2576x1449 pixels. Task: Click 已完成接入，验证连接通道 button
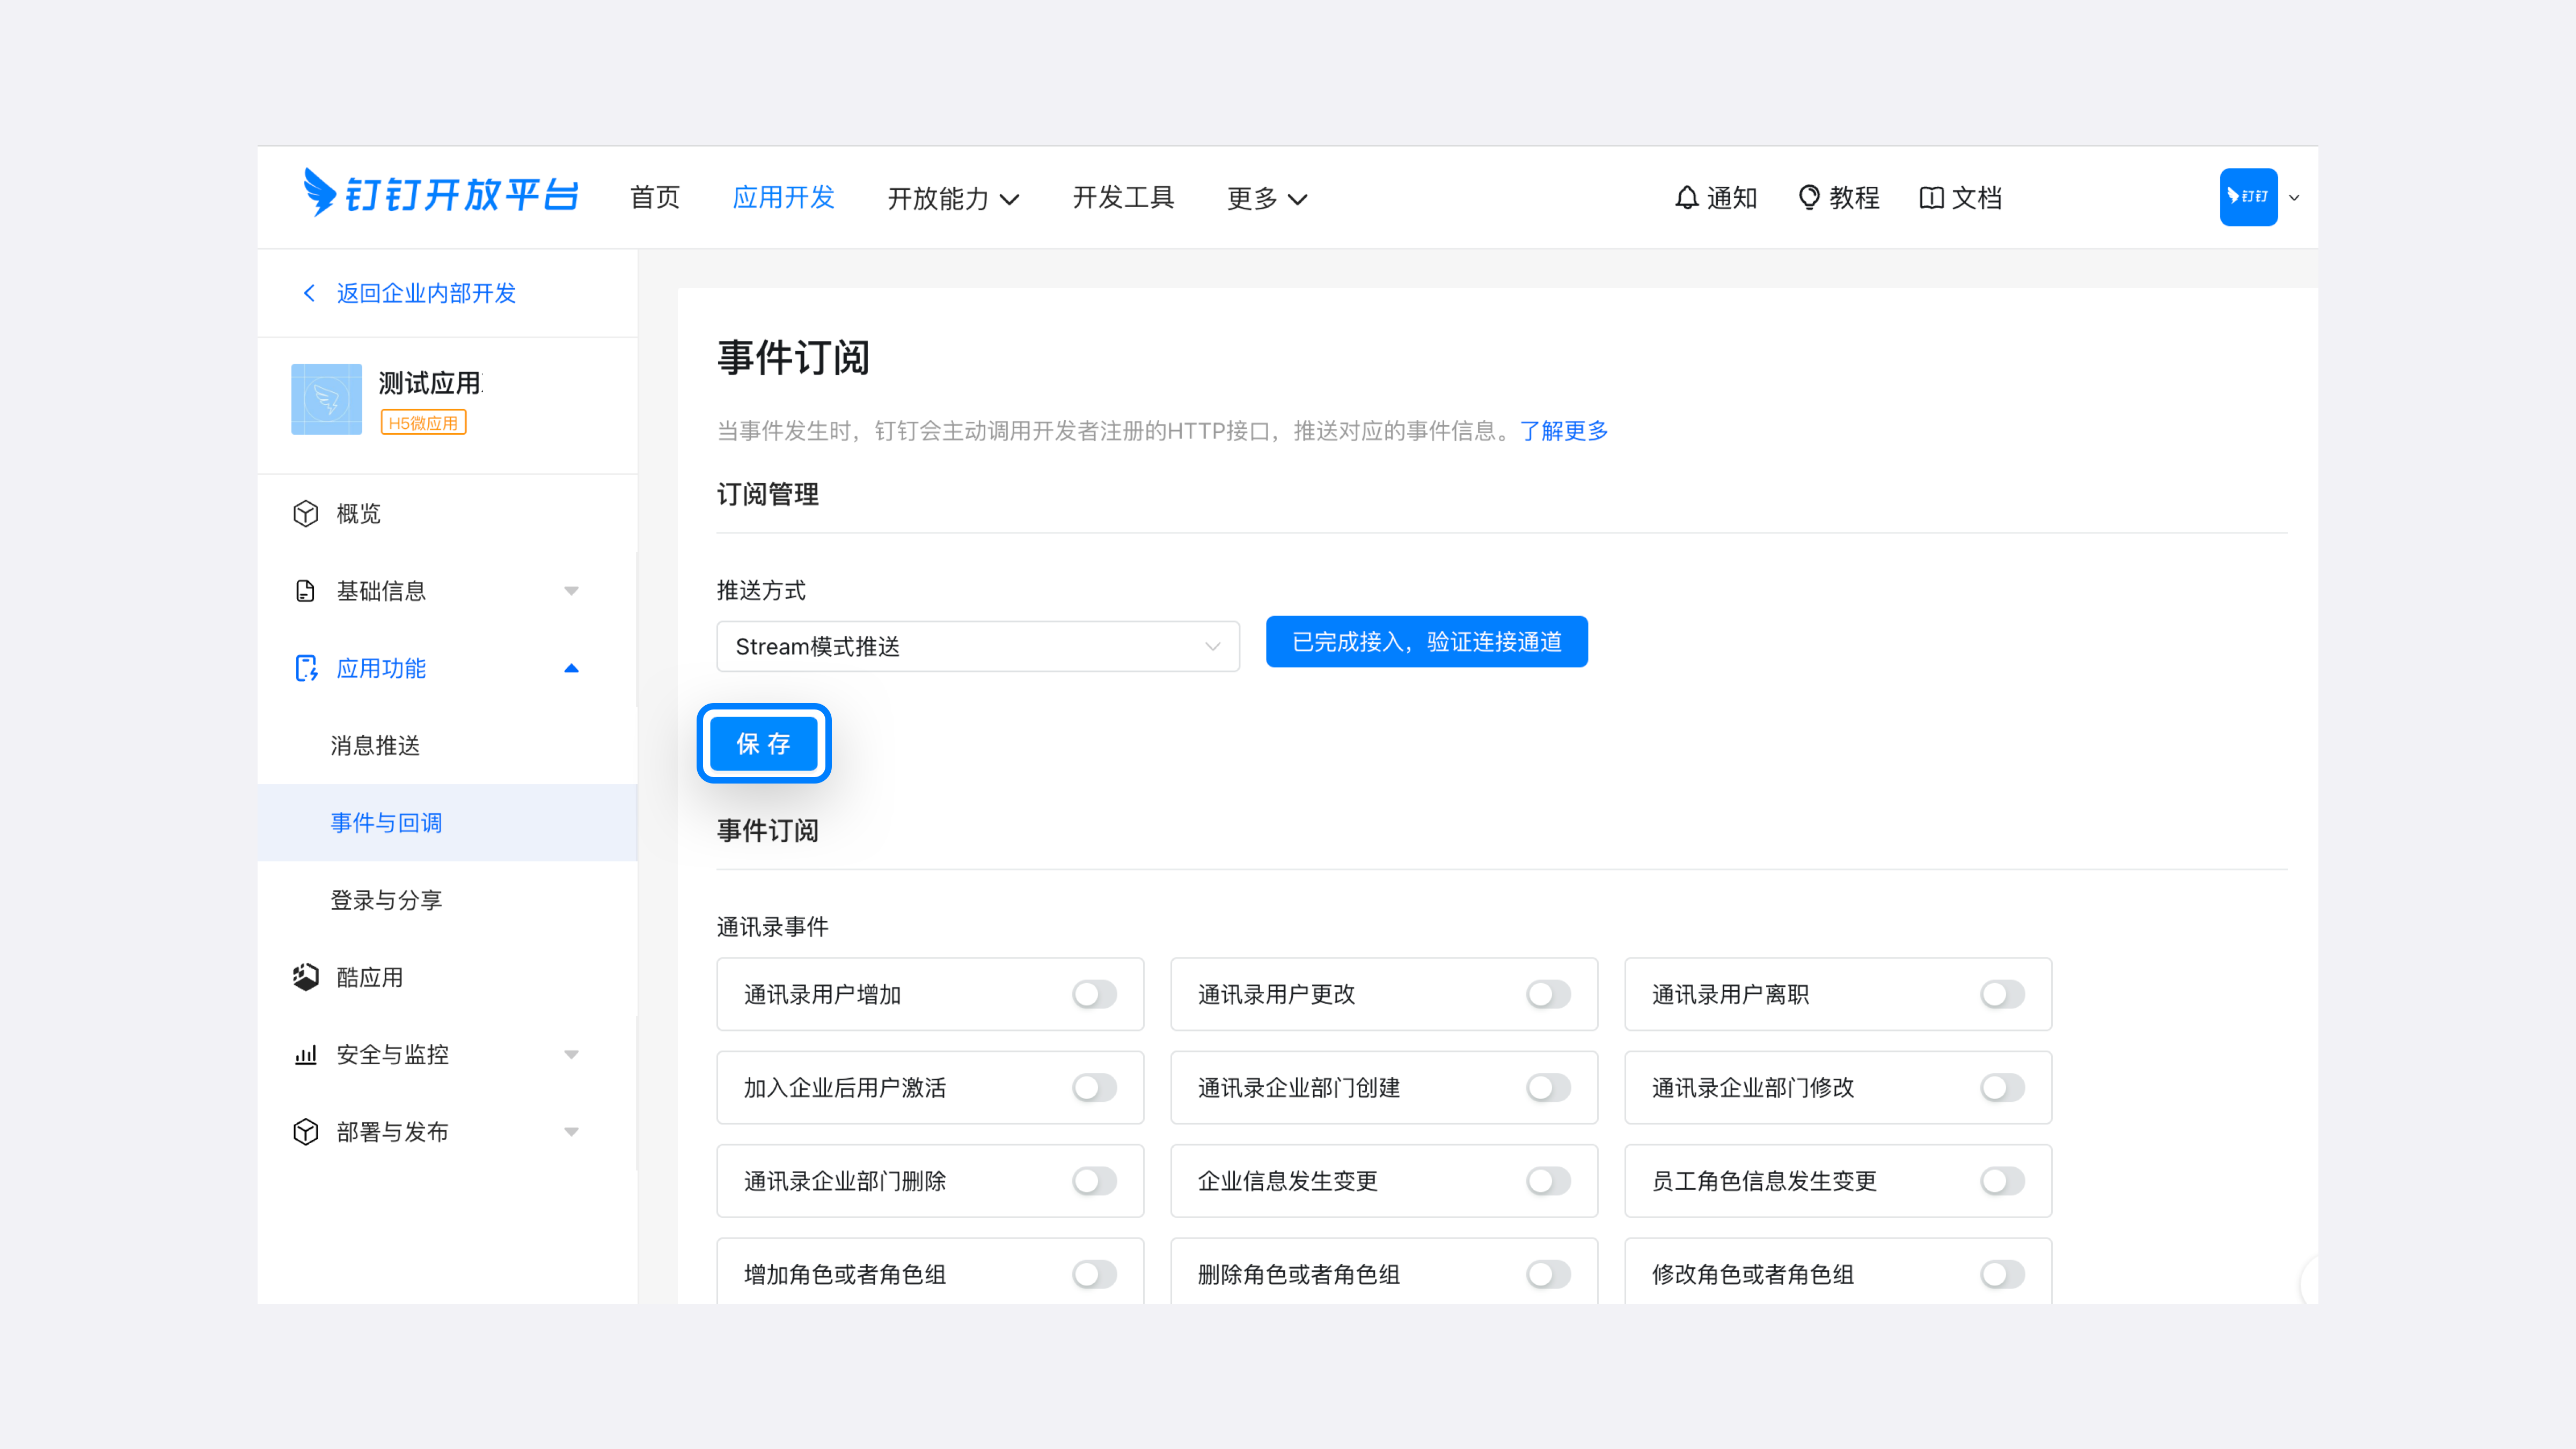(1426, 641)
